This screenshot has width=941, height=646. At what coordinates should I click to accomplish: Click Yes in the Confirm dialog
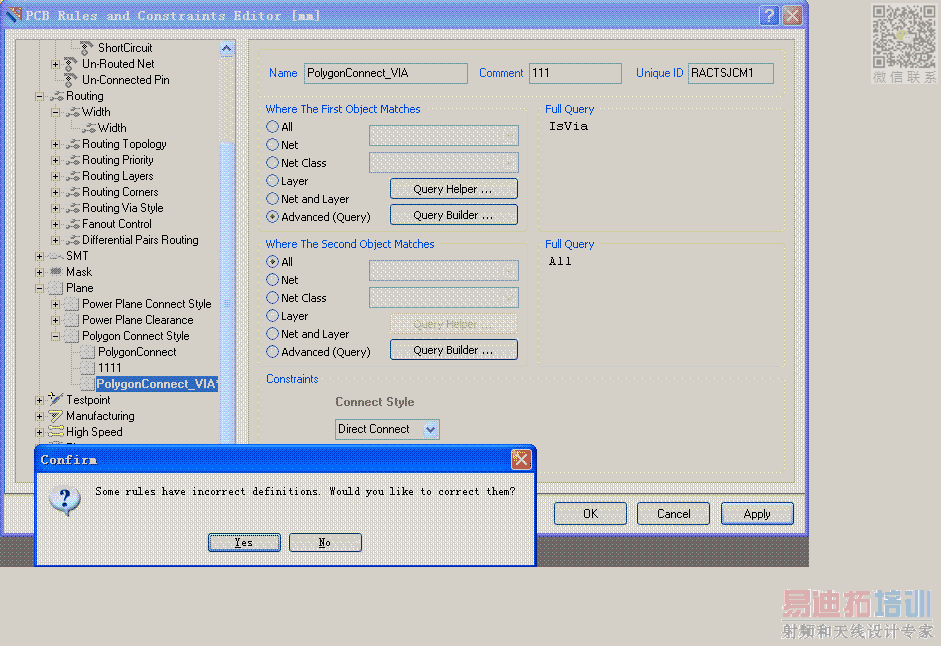(x=244, y=542)
